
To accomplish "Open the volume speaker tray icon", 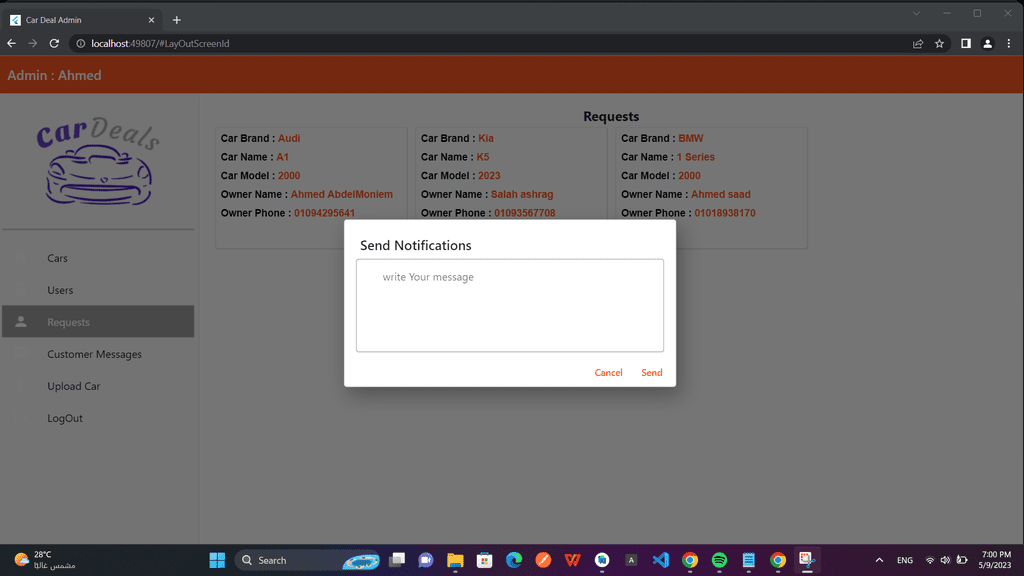I will 945,560.
